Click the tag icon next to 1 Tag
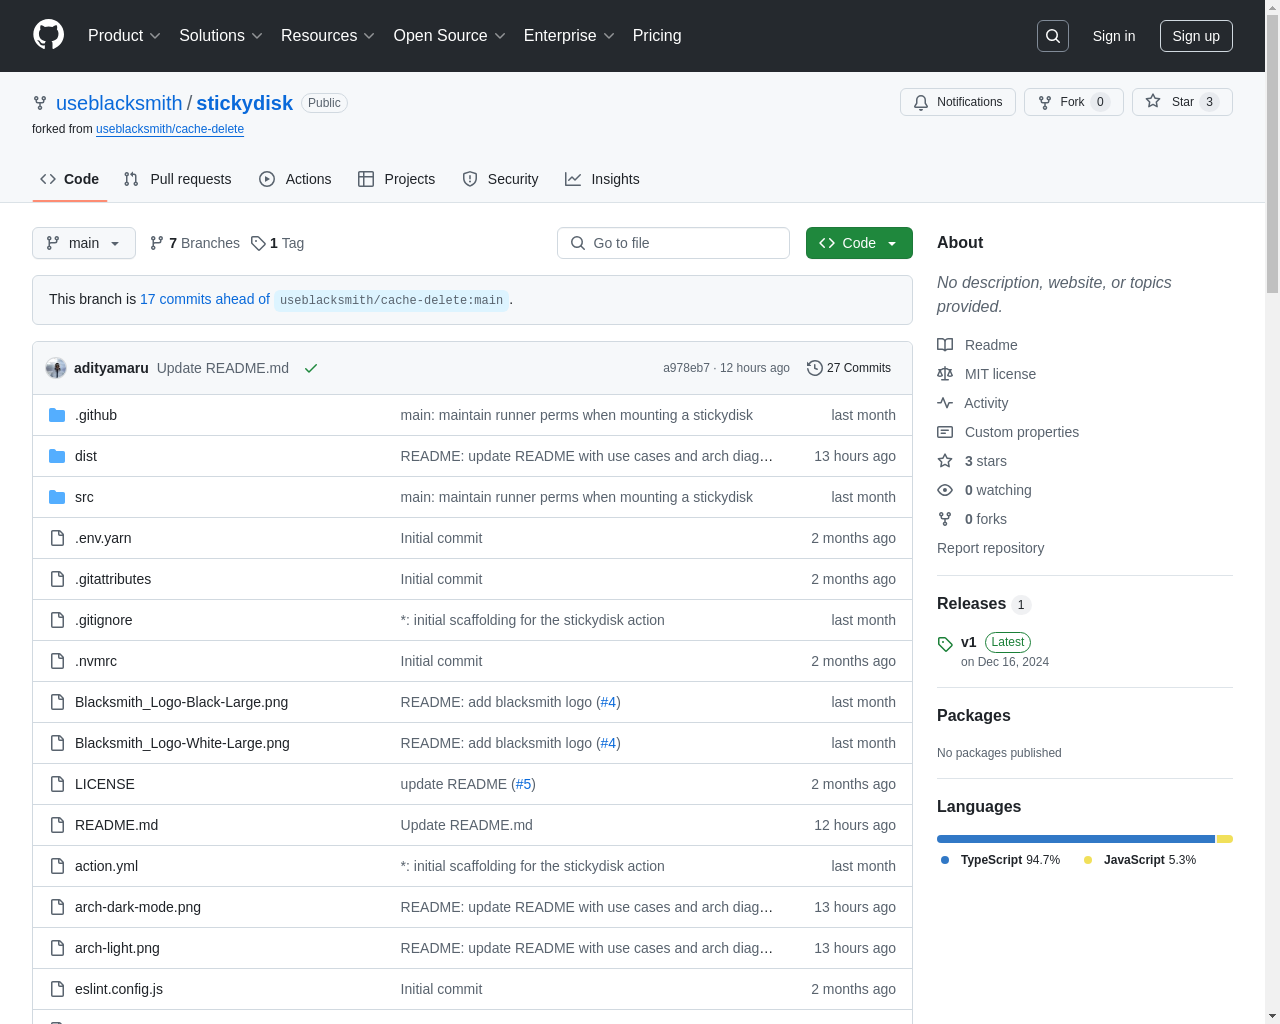This screenshot has width=1280, height=1024. pos(258,243)
